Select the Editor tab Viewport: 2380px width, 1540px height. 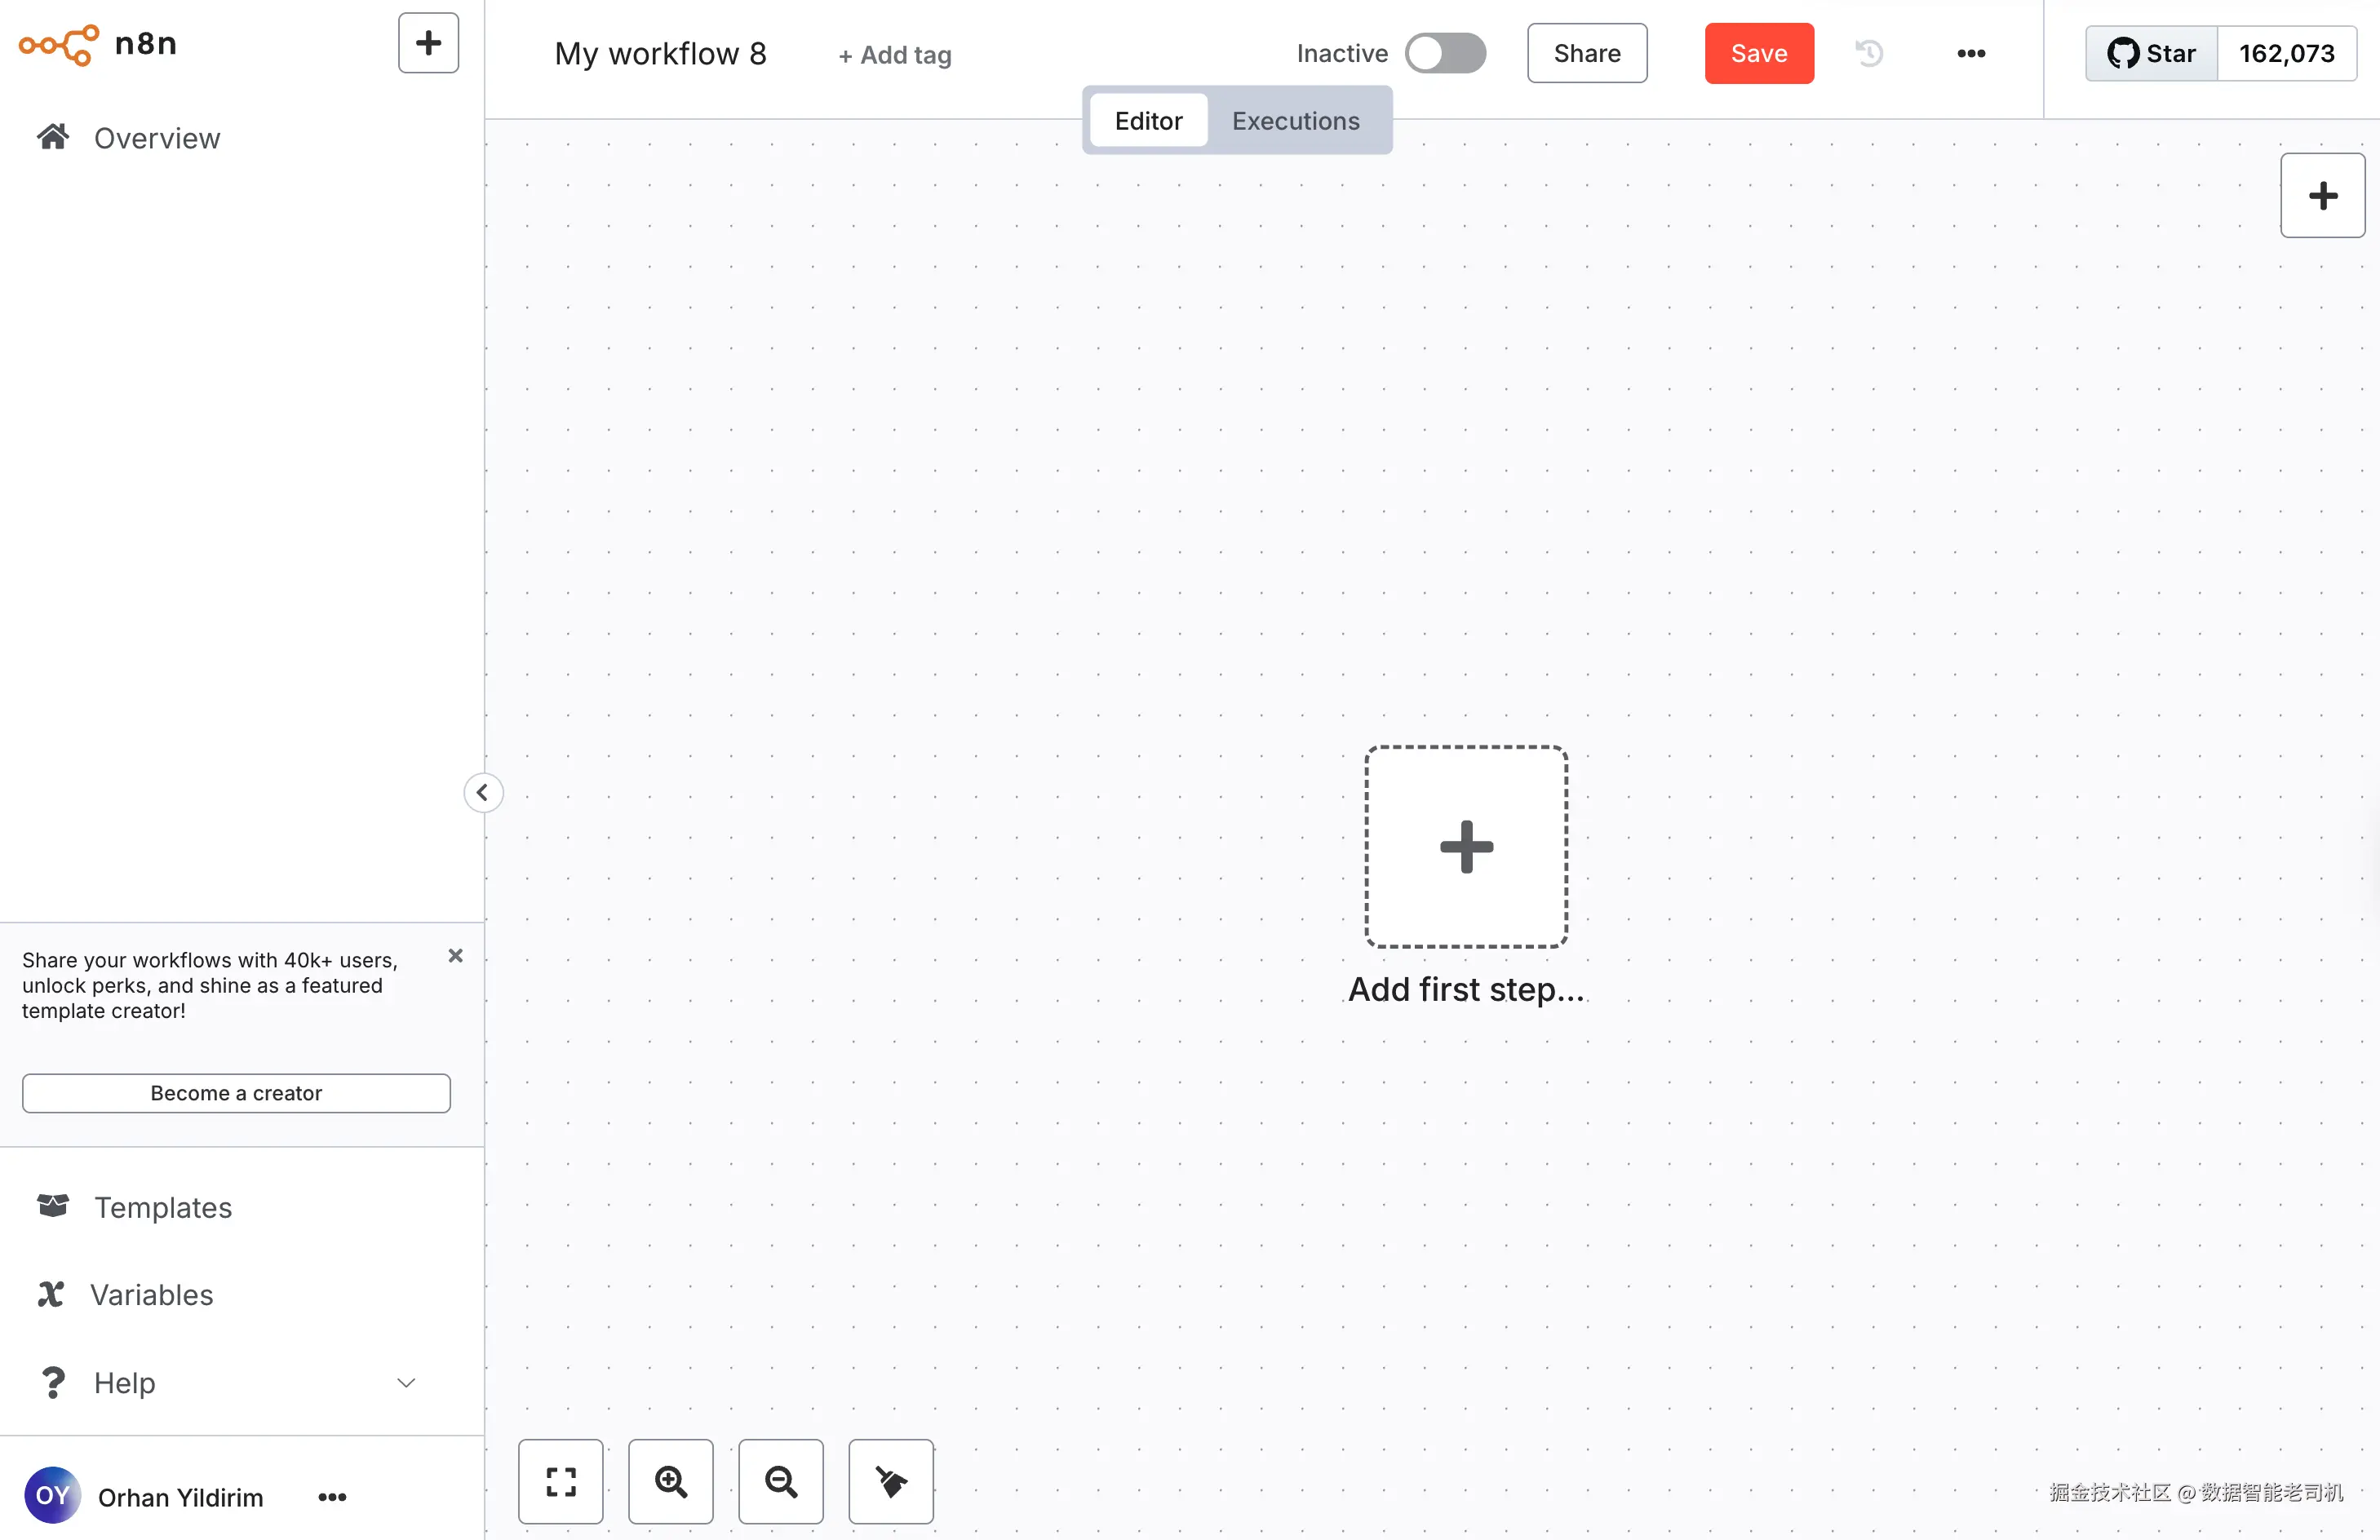(x=1148, y=121)
